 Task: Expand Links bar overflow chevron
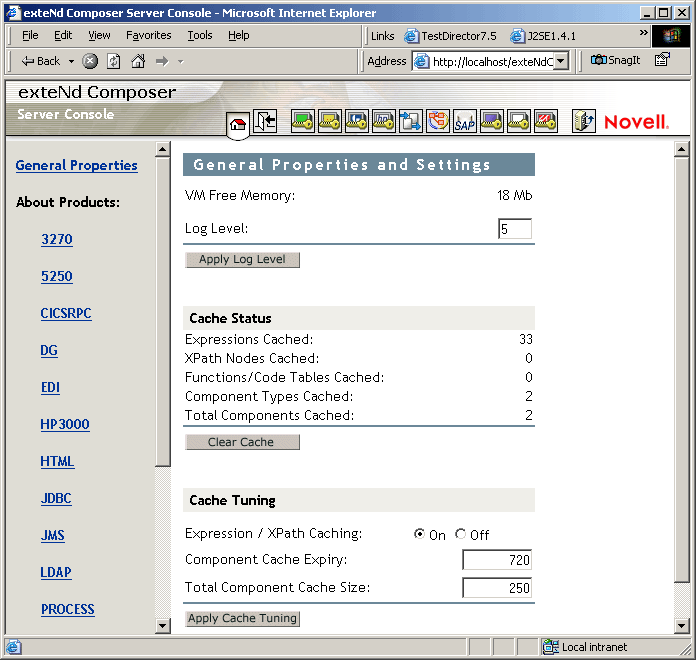click(644, 33)
